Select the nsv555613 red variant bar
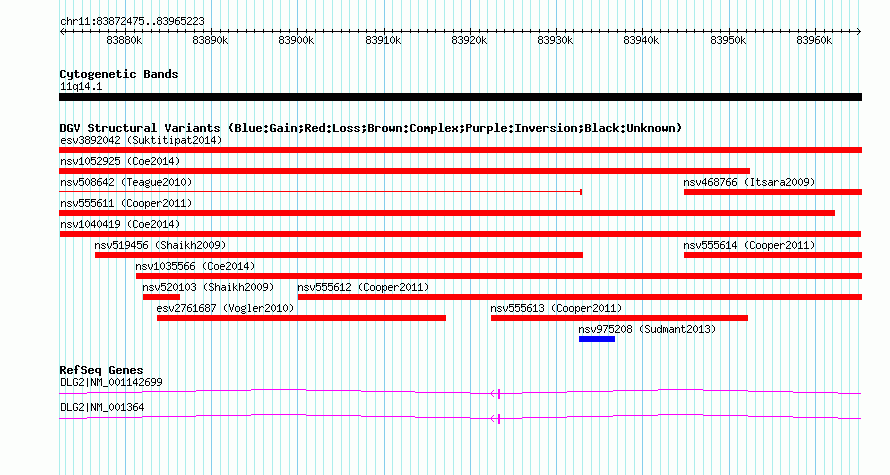Viewport: 890px width, 475px height. point(619,318)
